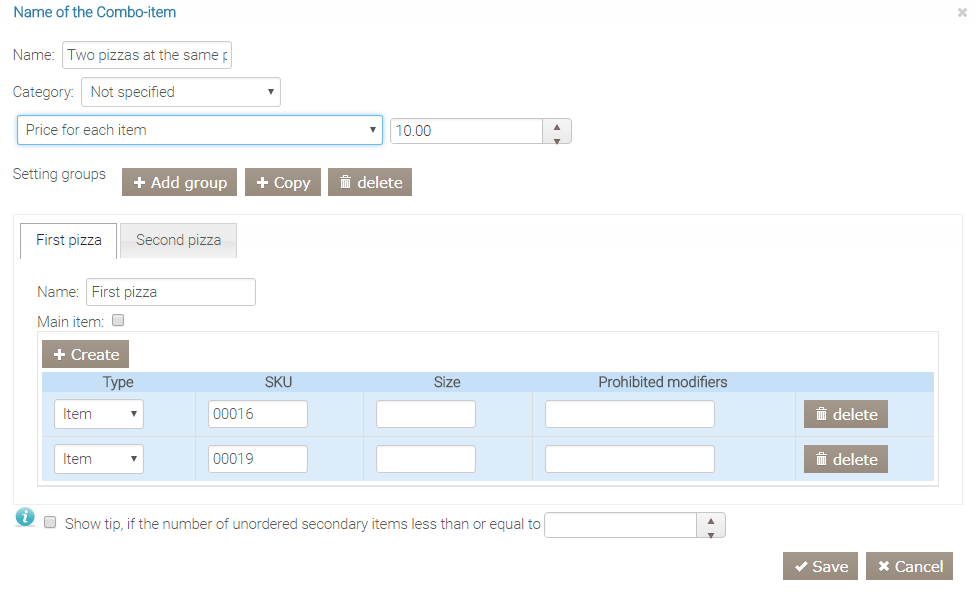Switch to the Second pizza tab
The width and height of the screenshot is (980, 594).
click(x=178, y=240)
